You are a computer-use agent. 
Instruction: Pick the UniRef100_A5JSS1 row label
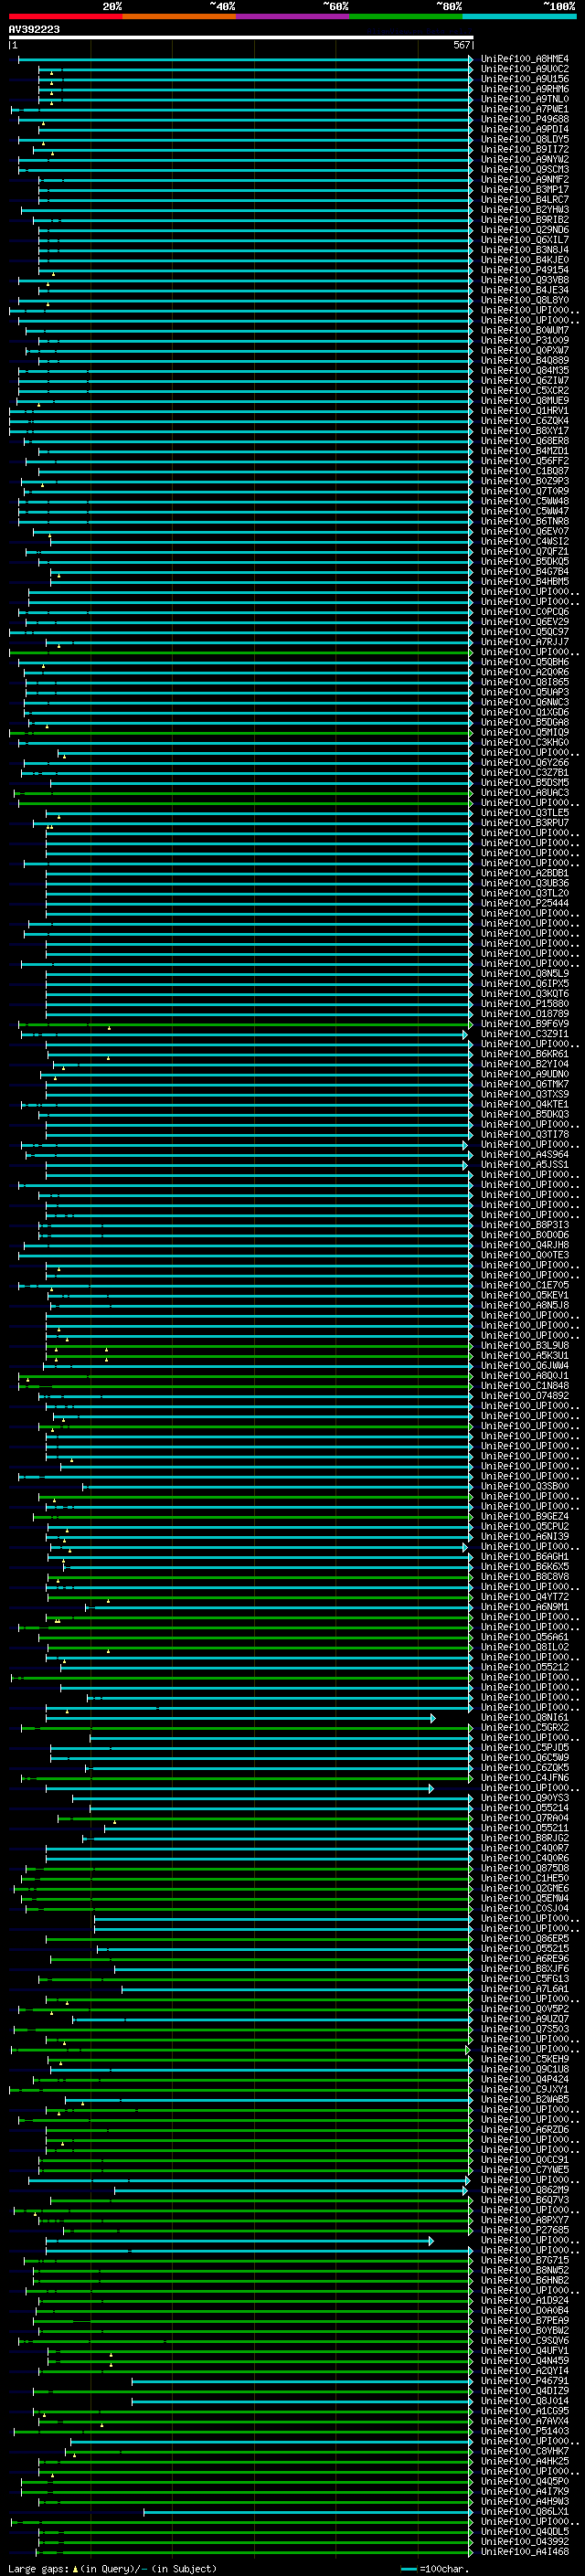(x=525, y=1164)
